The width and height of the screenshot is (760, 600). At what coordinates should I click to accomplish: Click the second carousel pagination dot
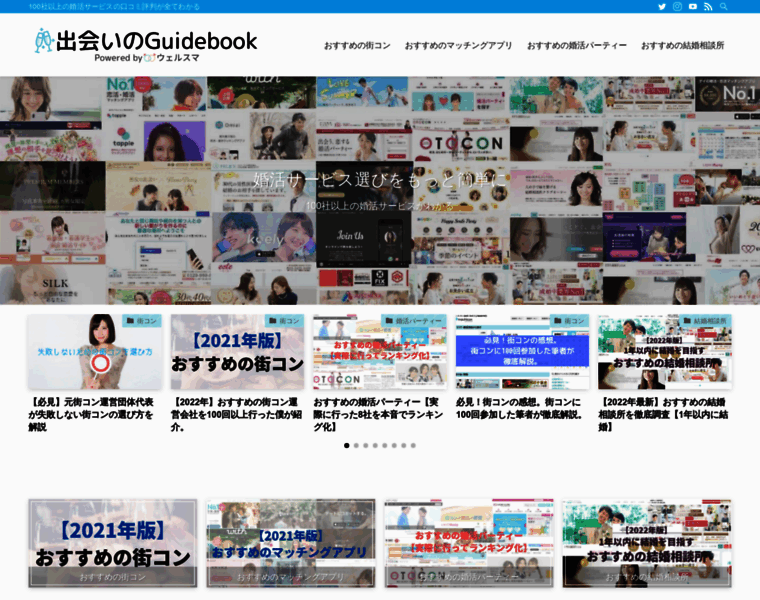click(x=356, y=445)
